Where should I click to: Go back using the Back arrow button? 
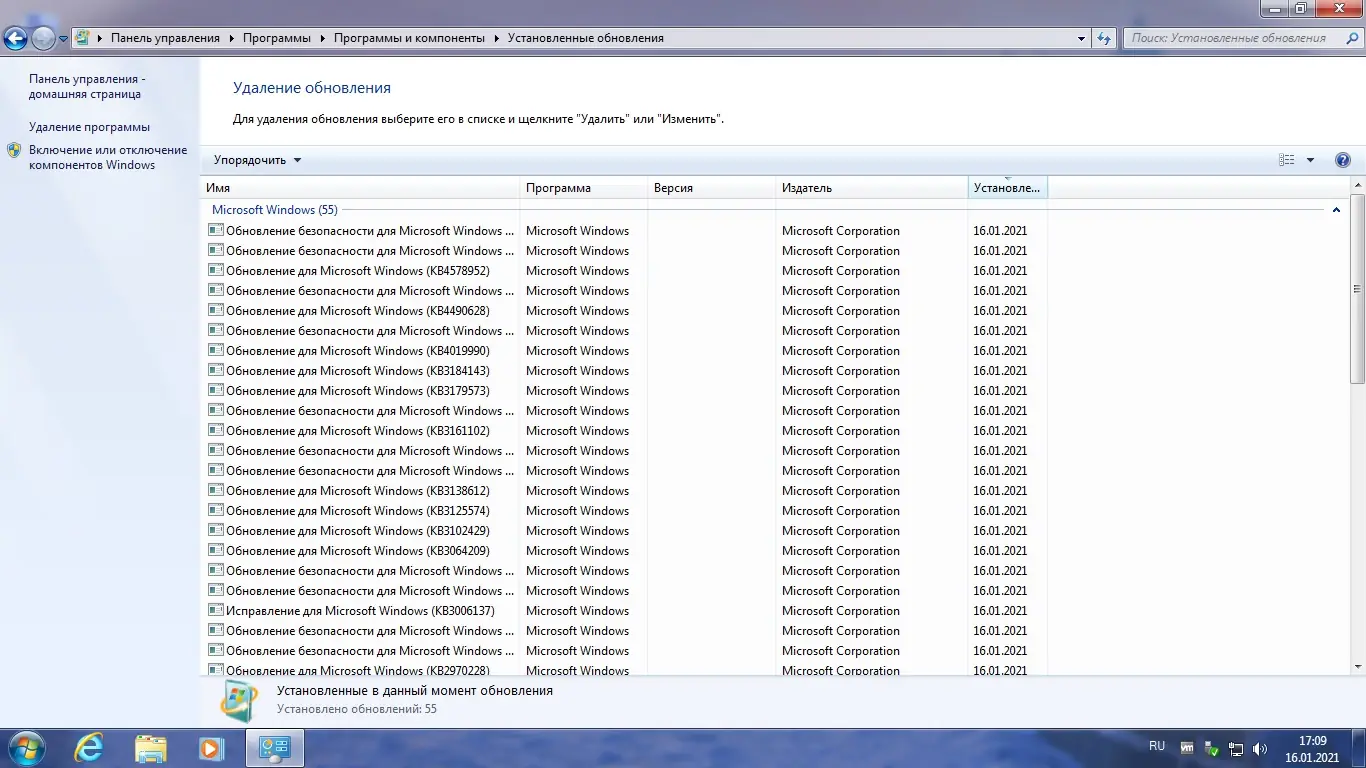[15, 38]
